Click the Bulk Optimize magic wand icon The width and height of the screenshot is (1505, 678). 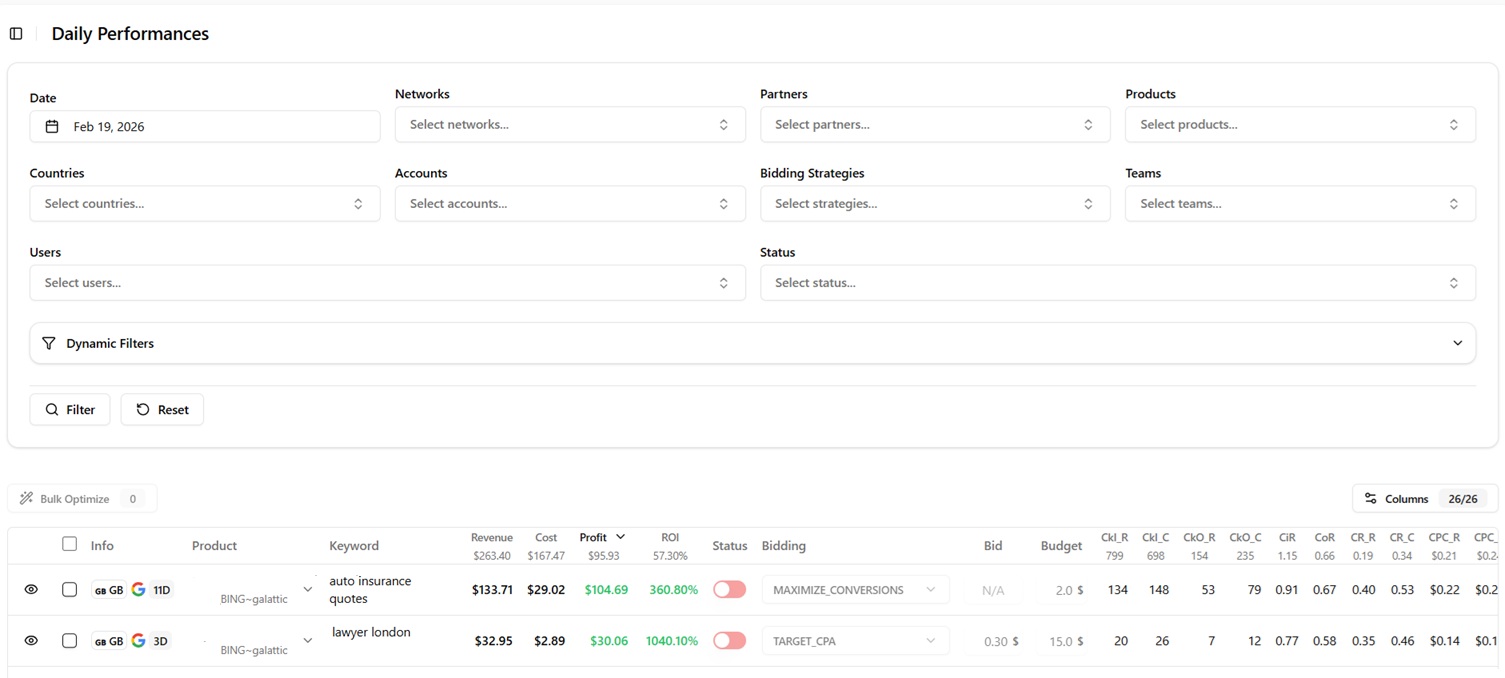click(27, 498)
